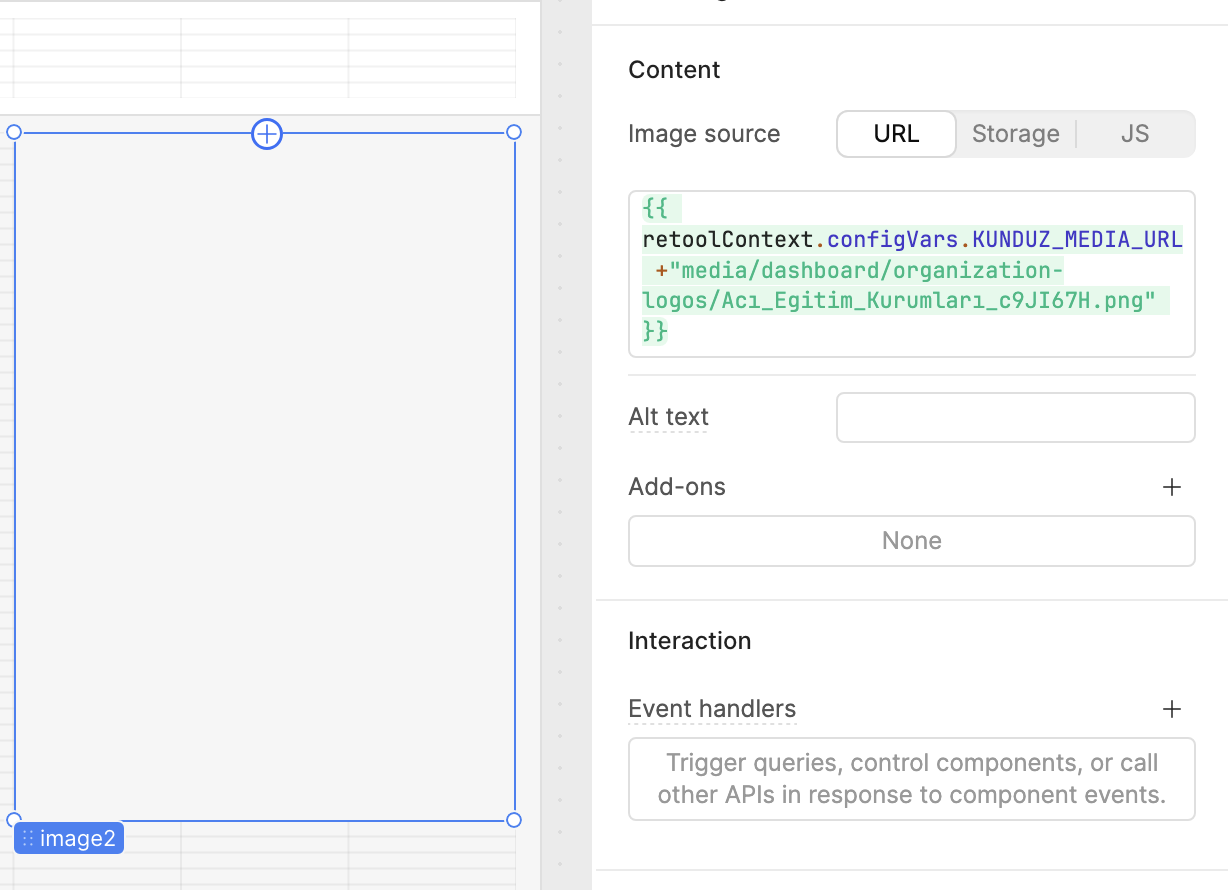Image resolution: width=1228 pixels, height=890 pixels.
Task: Switch image source to JS
Action: [x=1135, y=134]
